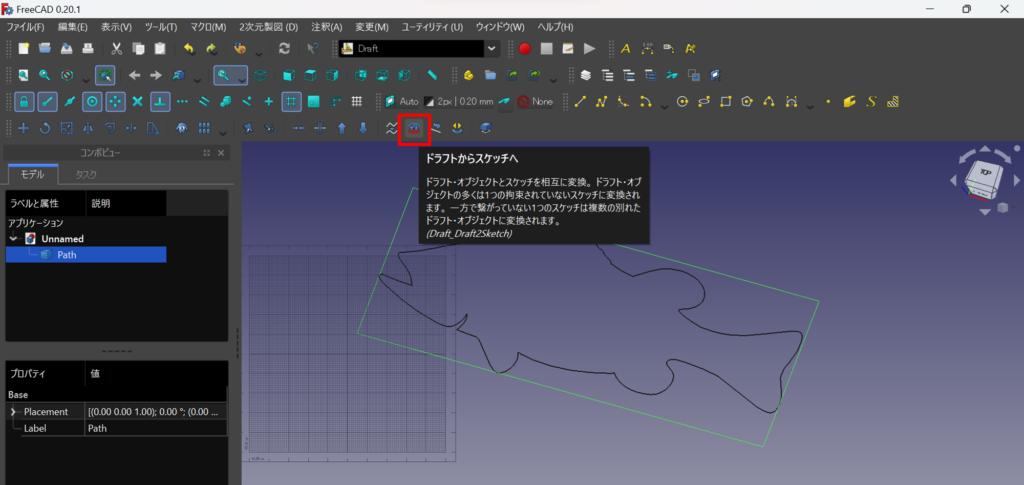Select the Draft Rotate tool
The image size is (1024, 485).
tap(45, 129)
